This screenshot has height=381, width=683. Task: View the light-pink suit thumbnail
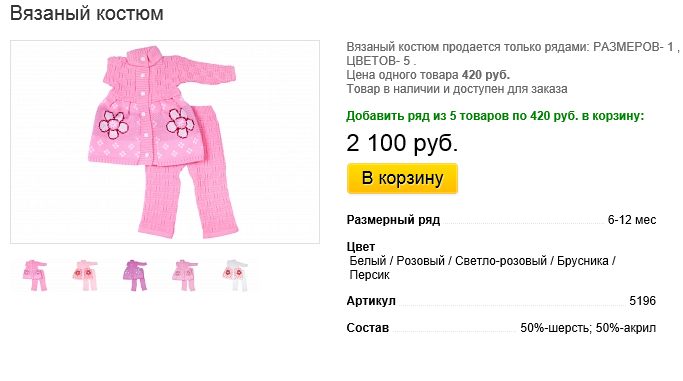coord(185,275)
